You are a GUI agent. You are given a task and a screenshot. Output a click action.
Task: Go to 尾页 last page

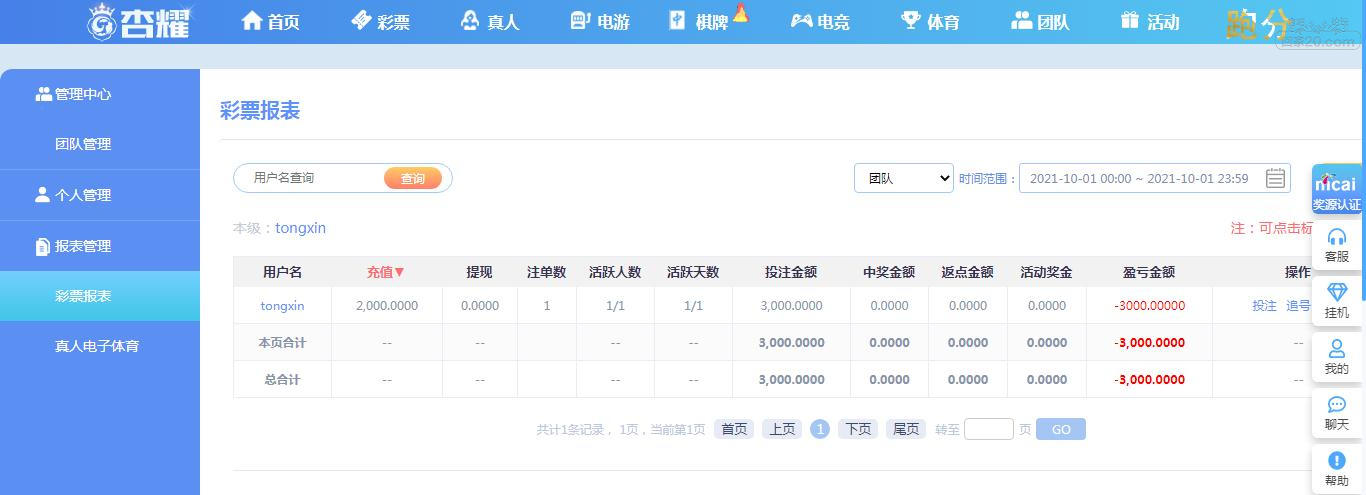[x=906, y=429]
